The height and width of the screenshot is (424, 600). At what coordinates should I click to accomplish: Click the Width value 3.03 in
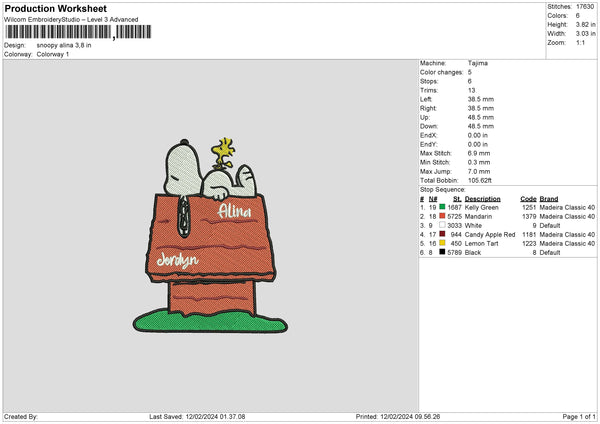click(586, 34)
